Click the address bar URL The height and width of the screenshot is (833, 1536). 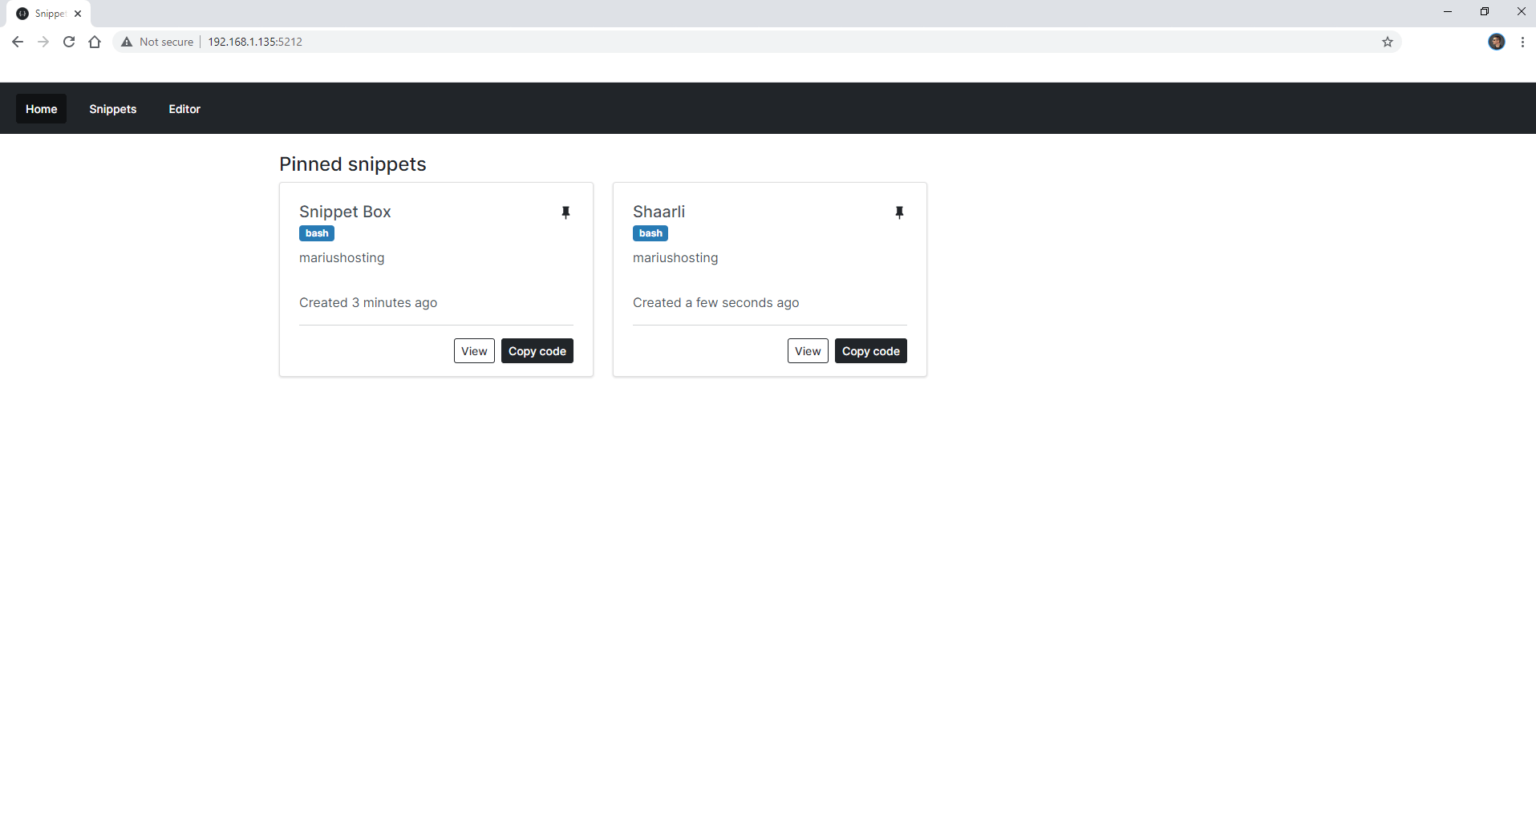[255, 42]
